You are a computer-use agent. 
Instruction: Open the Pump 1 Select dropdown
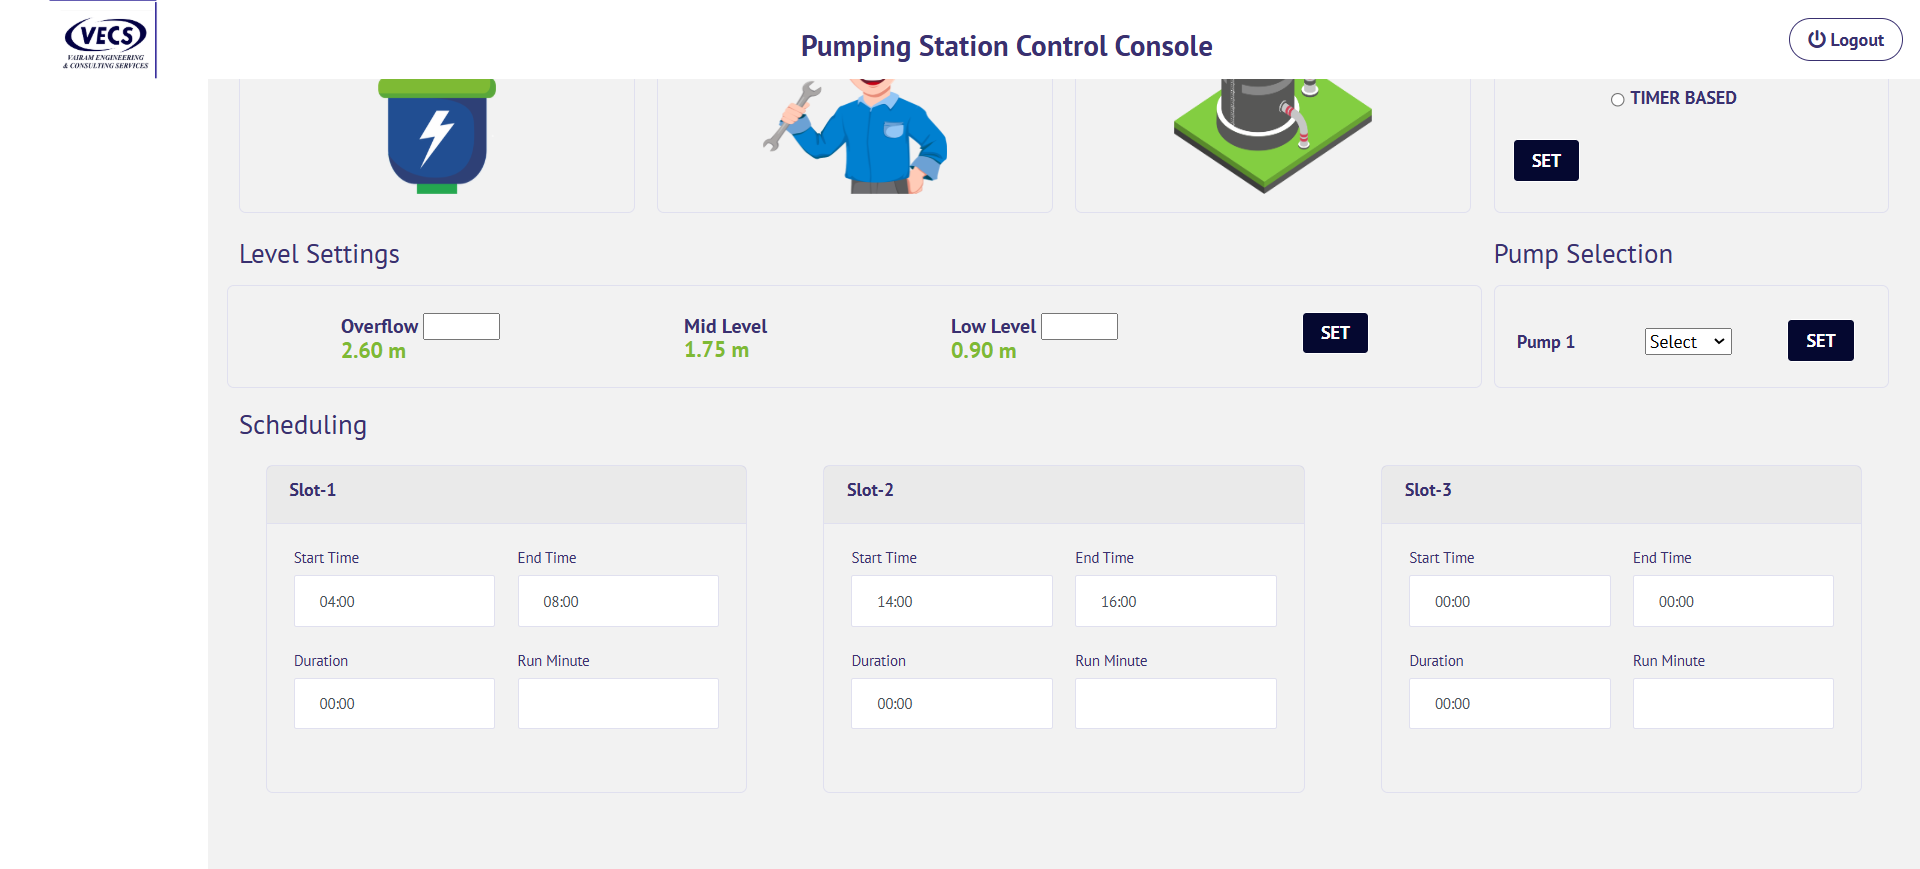pos(1687,342)
